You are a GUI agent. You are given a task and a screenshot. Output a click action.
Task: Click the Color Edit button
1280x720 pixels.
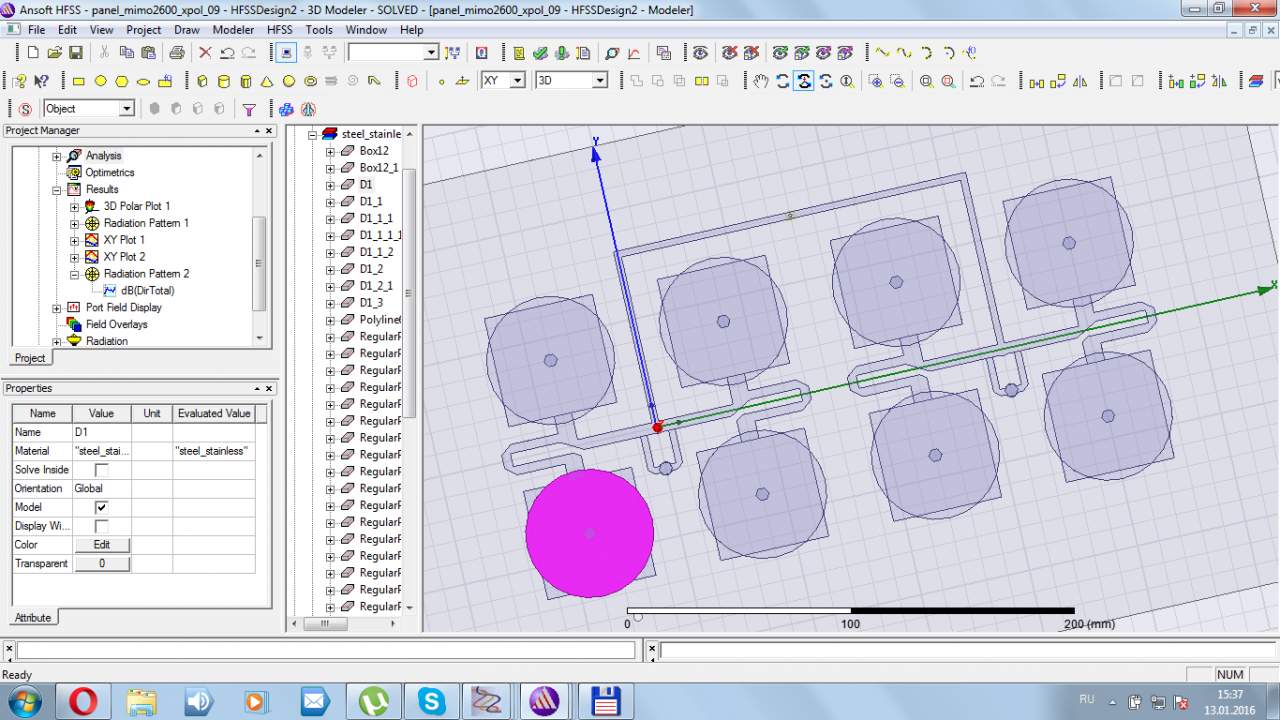[102, 545]
